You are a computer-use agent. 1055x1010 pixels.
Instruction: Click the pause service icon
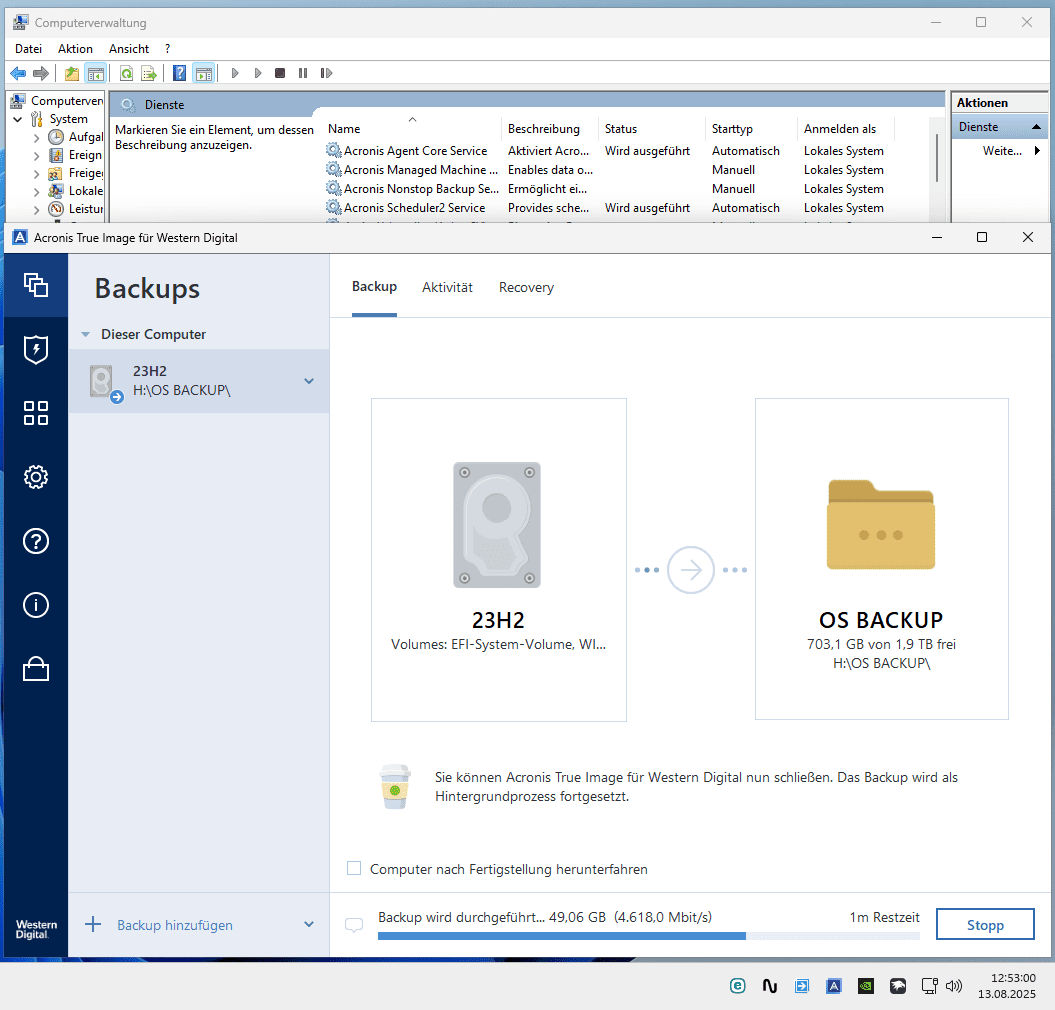pyautogui.click(x=303, y=73)
